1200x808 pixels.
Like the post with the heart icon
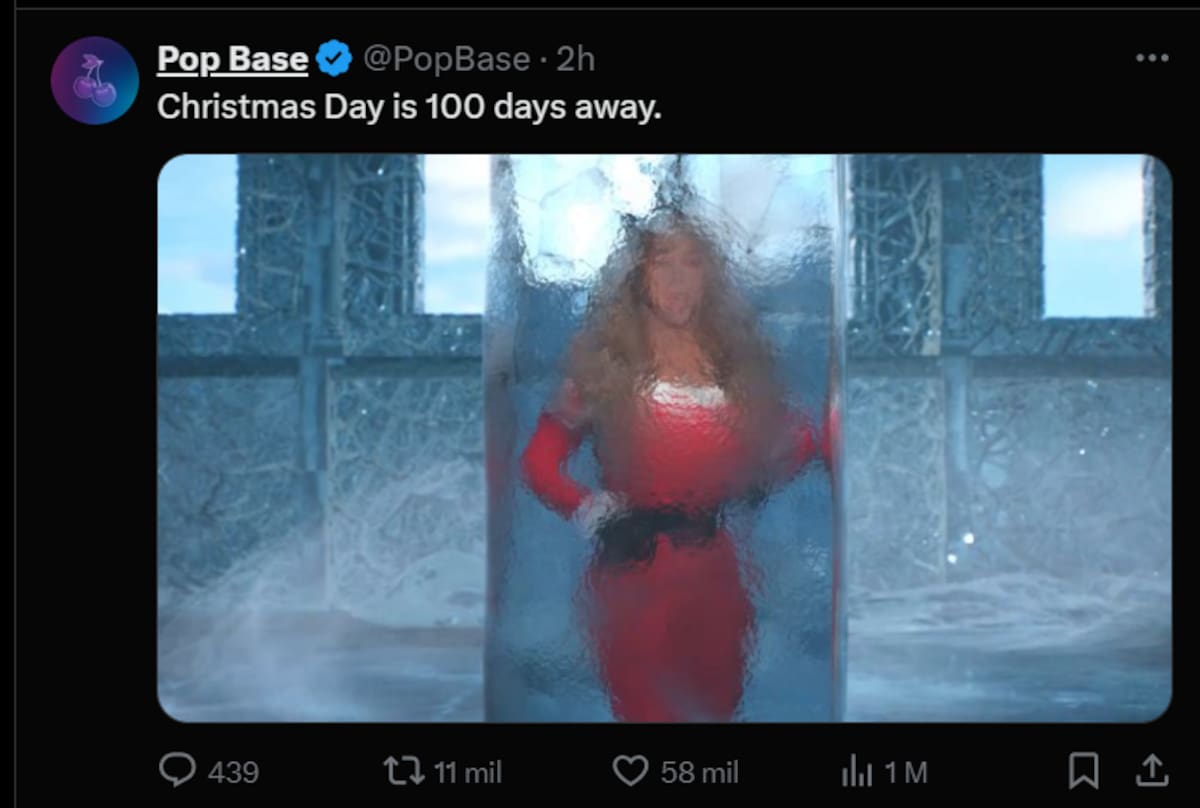tap(630, 770)
